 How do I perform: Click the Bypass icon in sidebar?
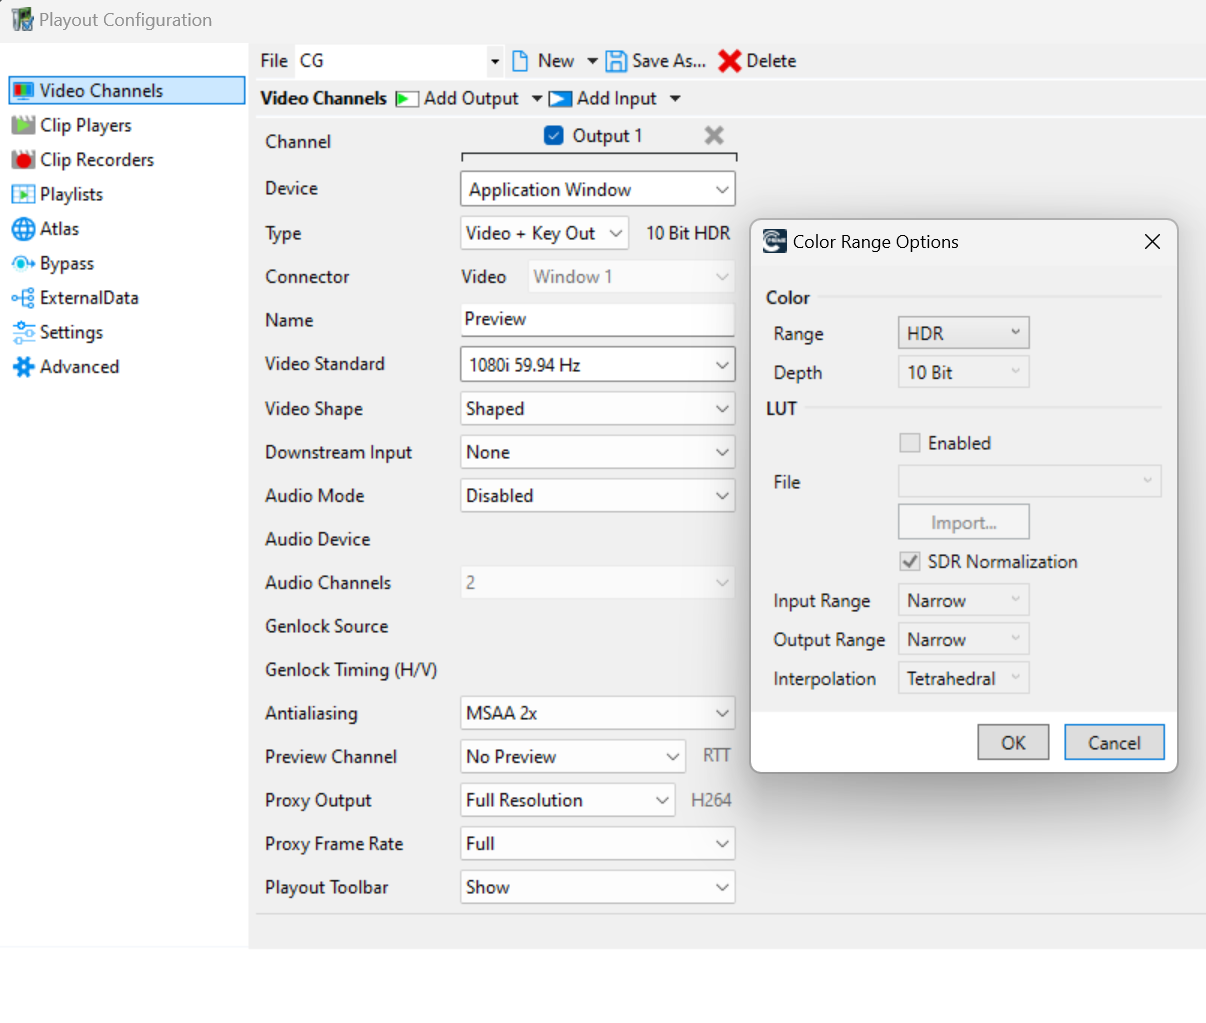[x=23, y=264]
